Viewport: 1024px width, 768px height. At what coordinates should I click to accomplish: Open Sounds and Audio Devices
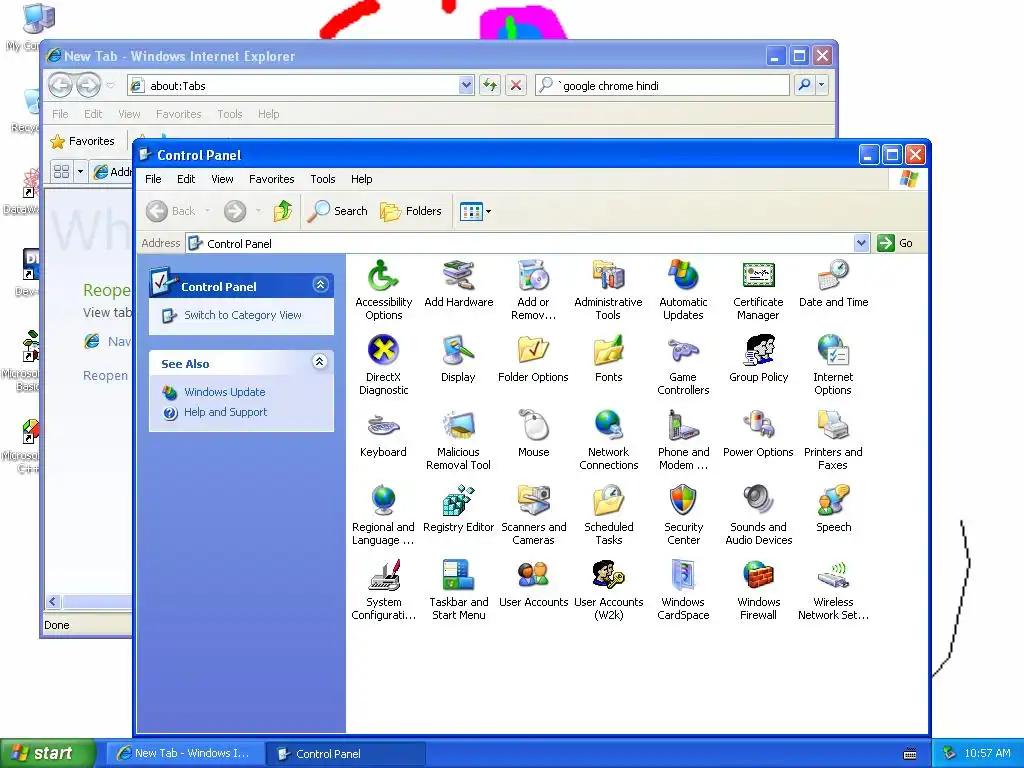click(758, 515)
